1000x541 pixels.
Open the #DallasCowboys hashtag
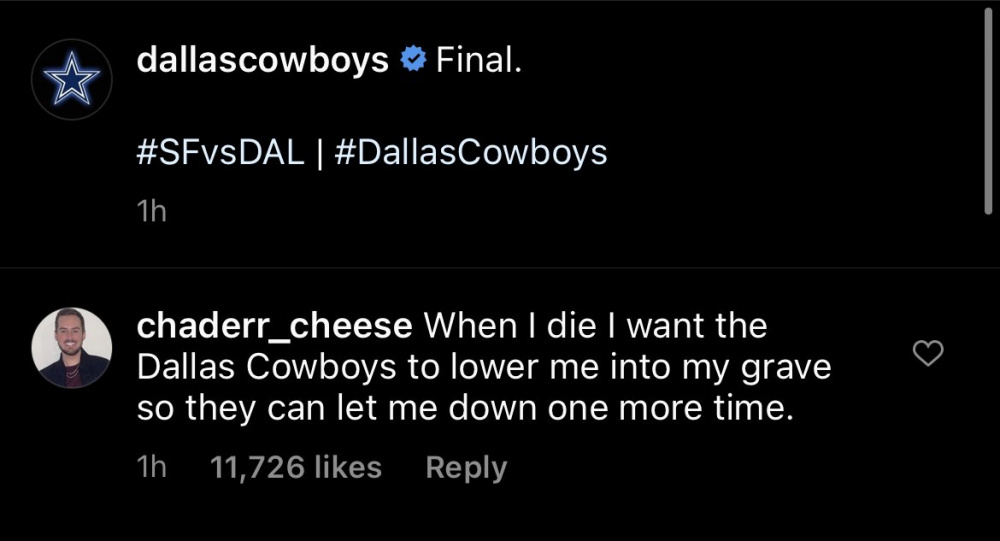pyautogui.click(x=467, y=152)
